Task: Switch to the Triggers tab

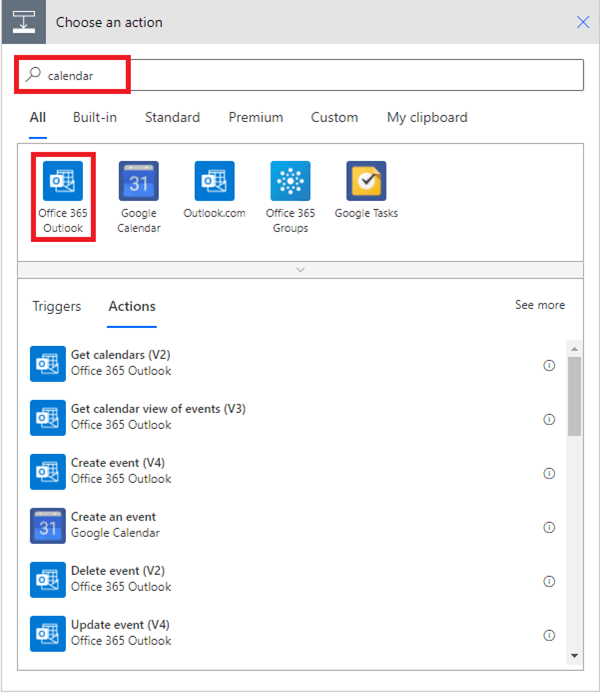Action: [x=57, y=306]
